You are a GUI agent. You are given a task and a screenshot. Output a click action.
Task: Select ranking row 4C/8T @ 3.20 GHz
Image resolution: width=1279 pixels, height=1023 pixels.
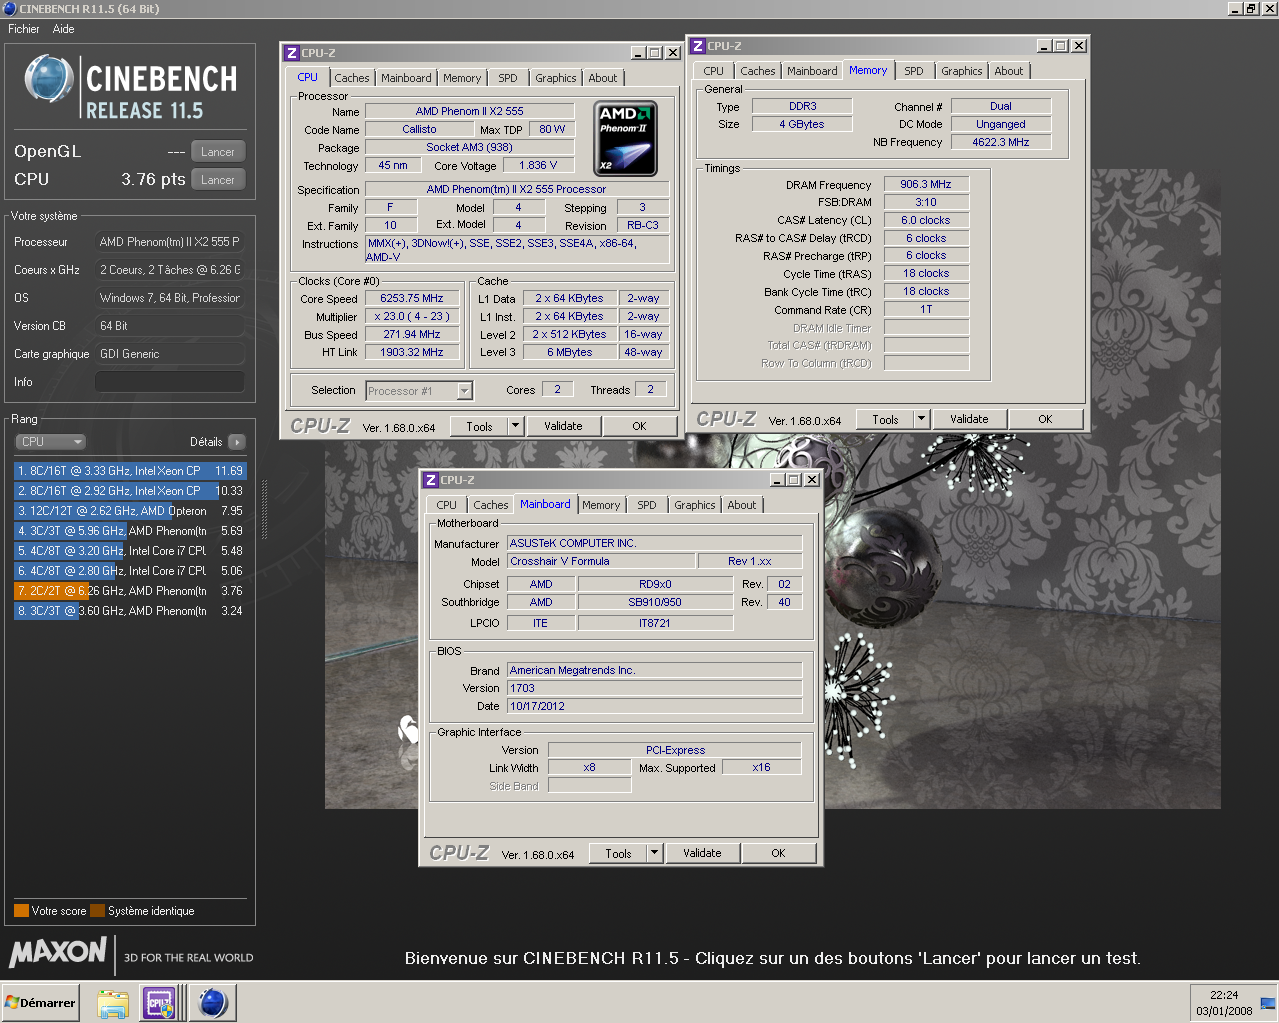click(x=130, y=551)
